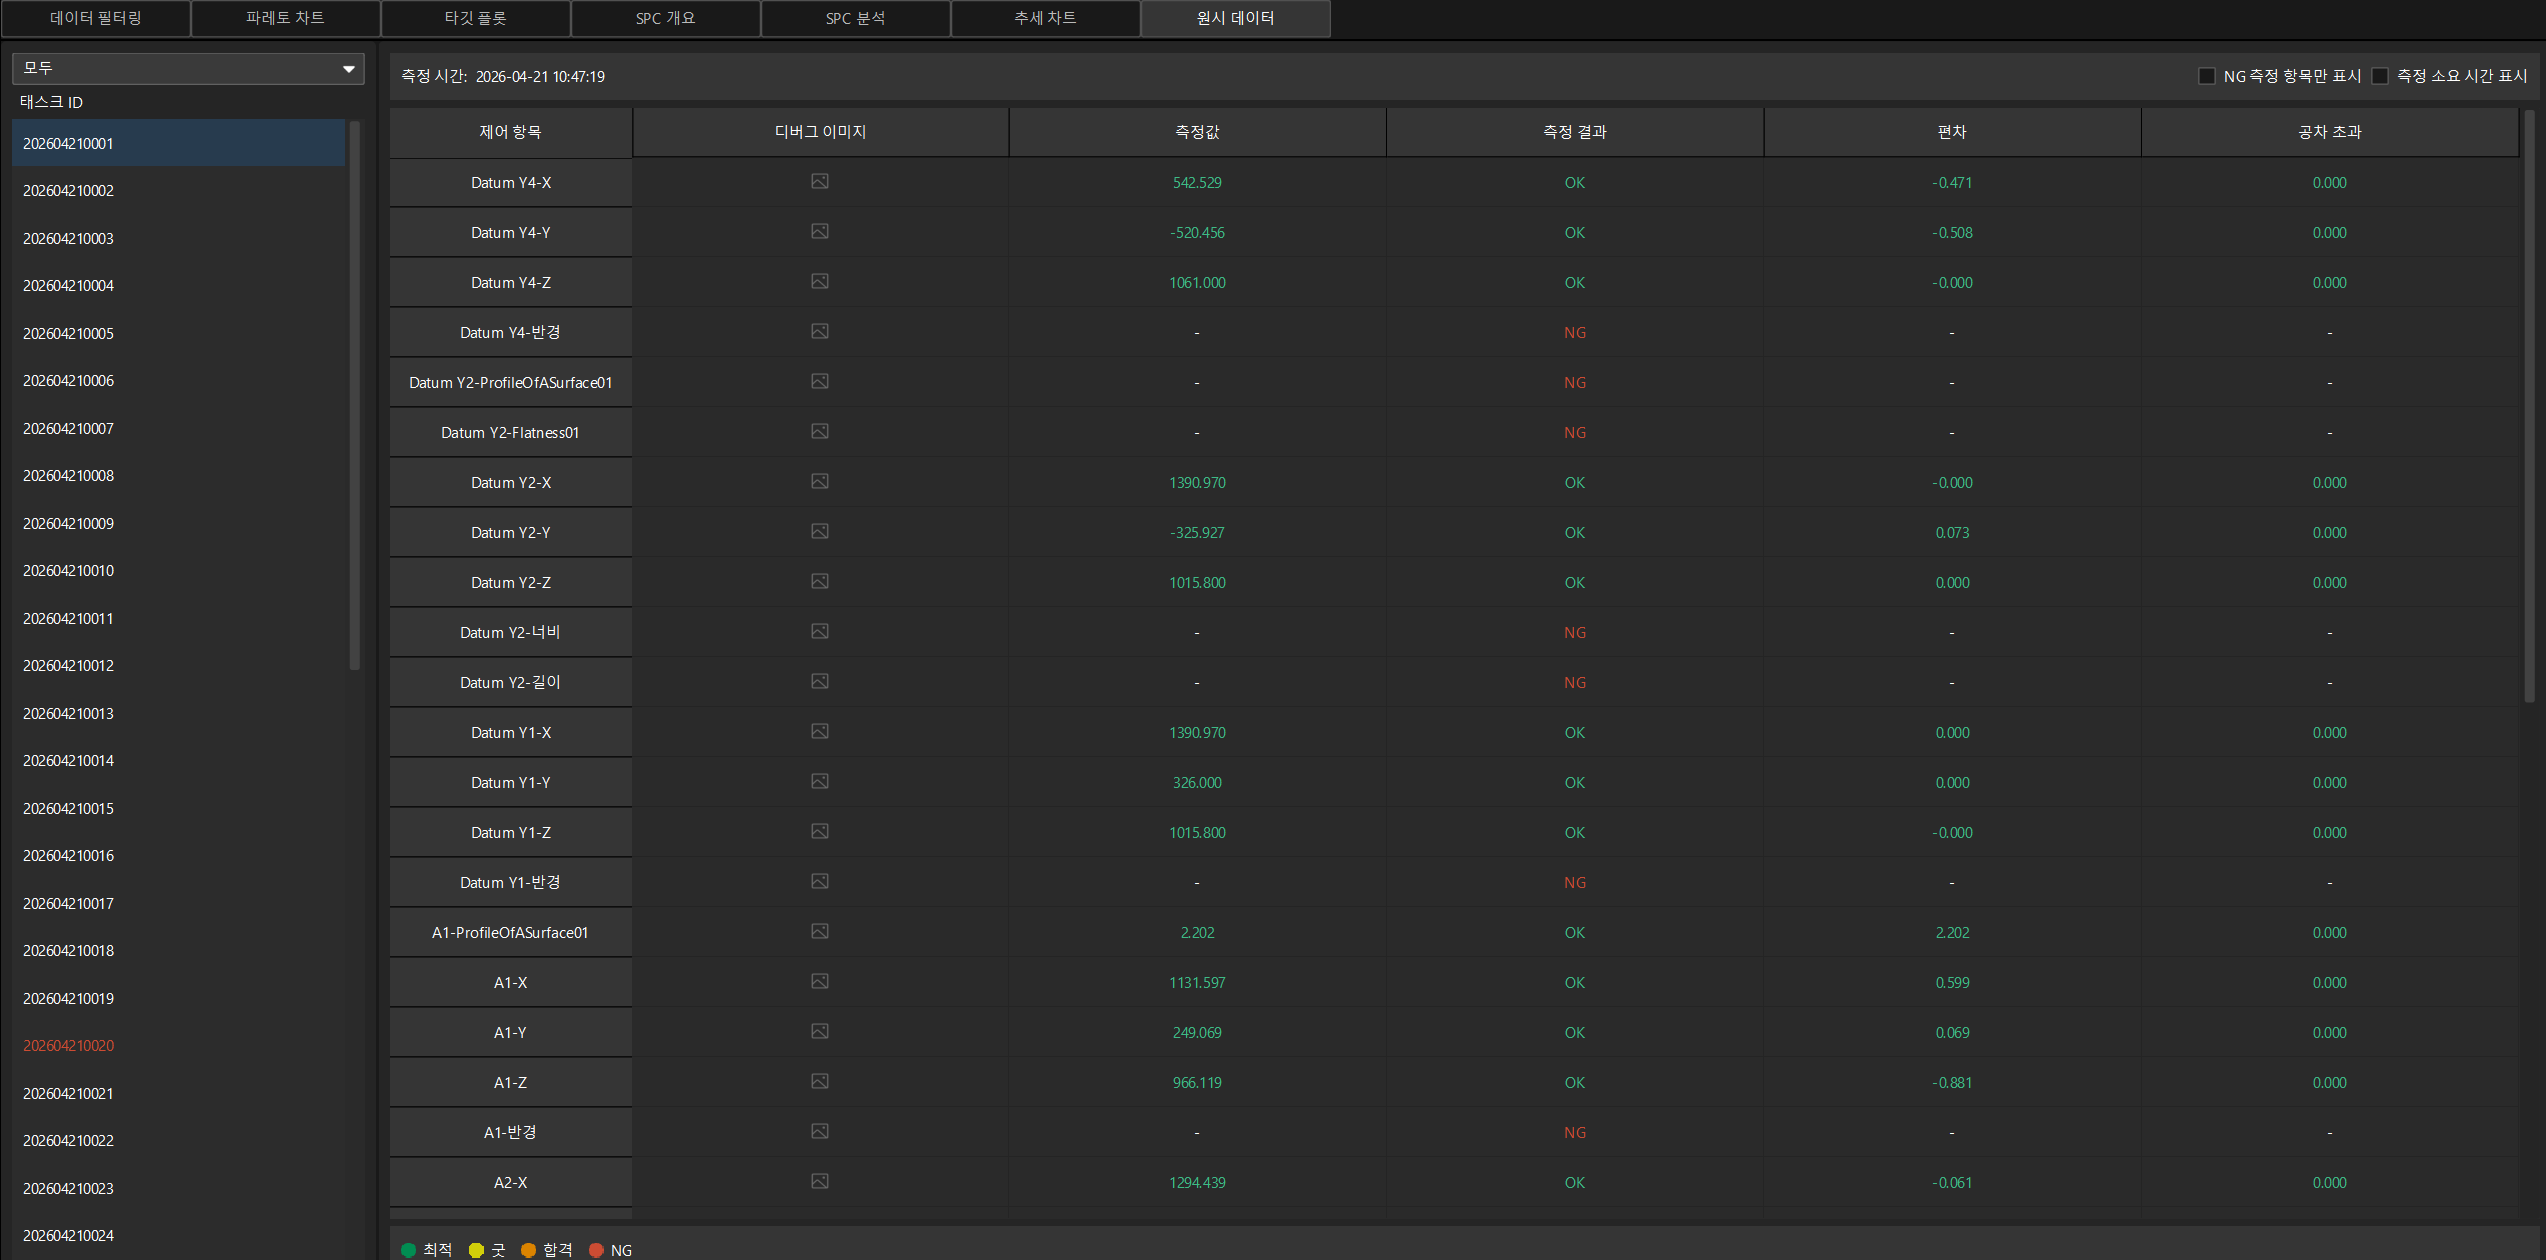Select red task ID 202604210020

[178, 1045]
